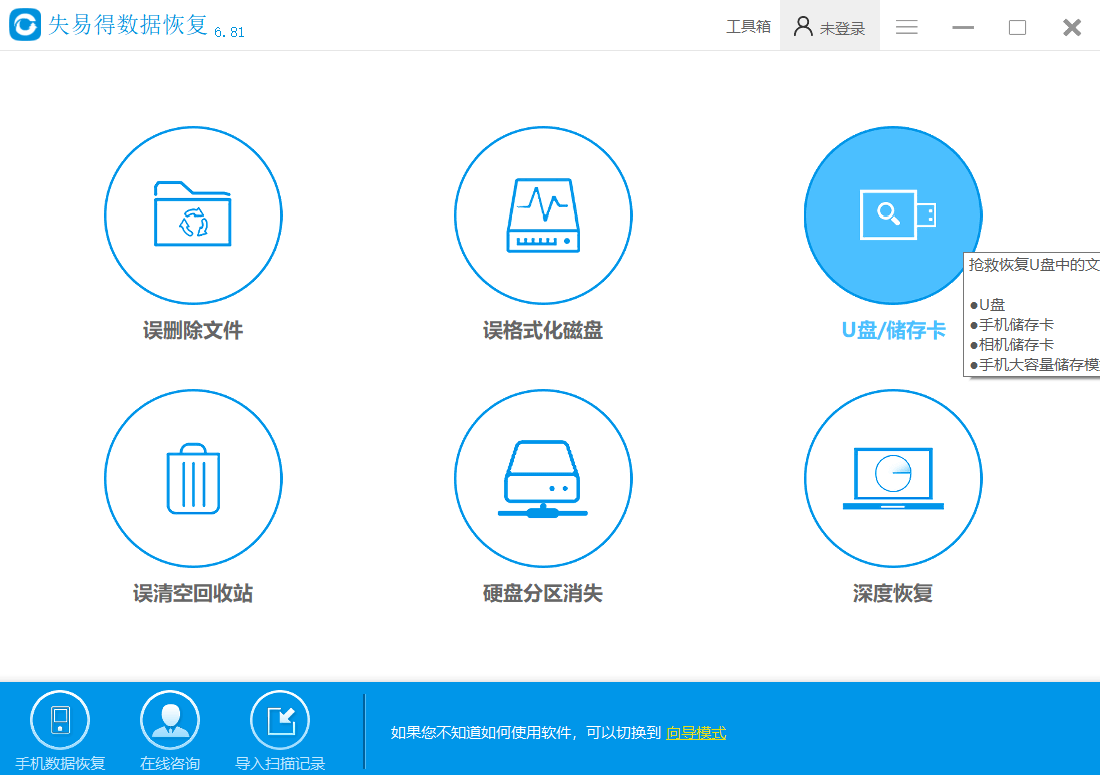Click the app logo in title bar
This screenshot has width=1100, height=775.
coord(25,25)
